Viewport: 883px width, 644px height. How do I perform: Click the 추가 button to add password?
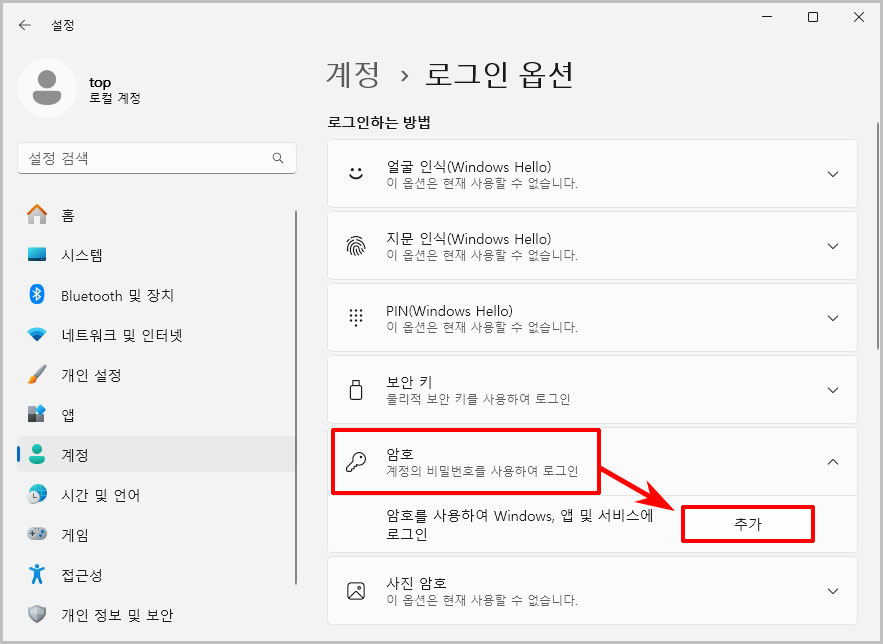click(x=747, y=523)
